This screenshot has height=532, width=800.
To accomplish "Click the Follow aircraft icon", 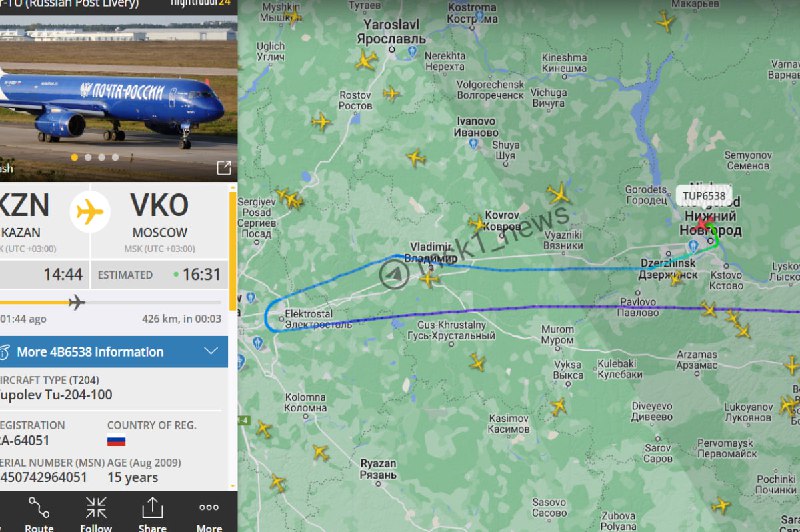I will pyautogui.click(x=96, y=514).
